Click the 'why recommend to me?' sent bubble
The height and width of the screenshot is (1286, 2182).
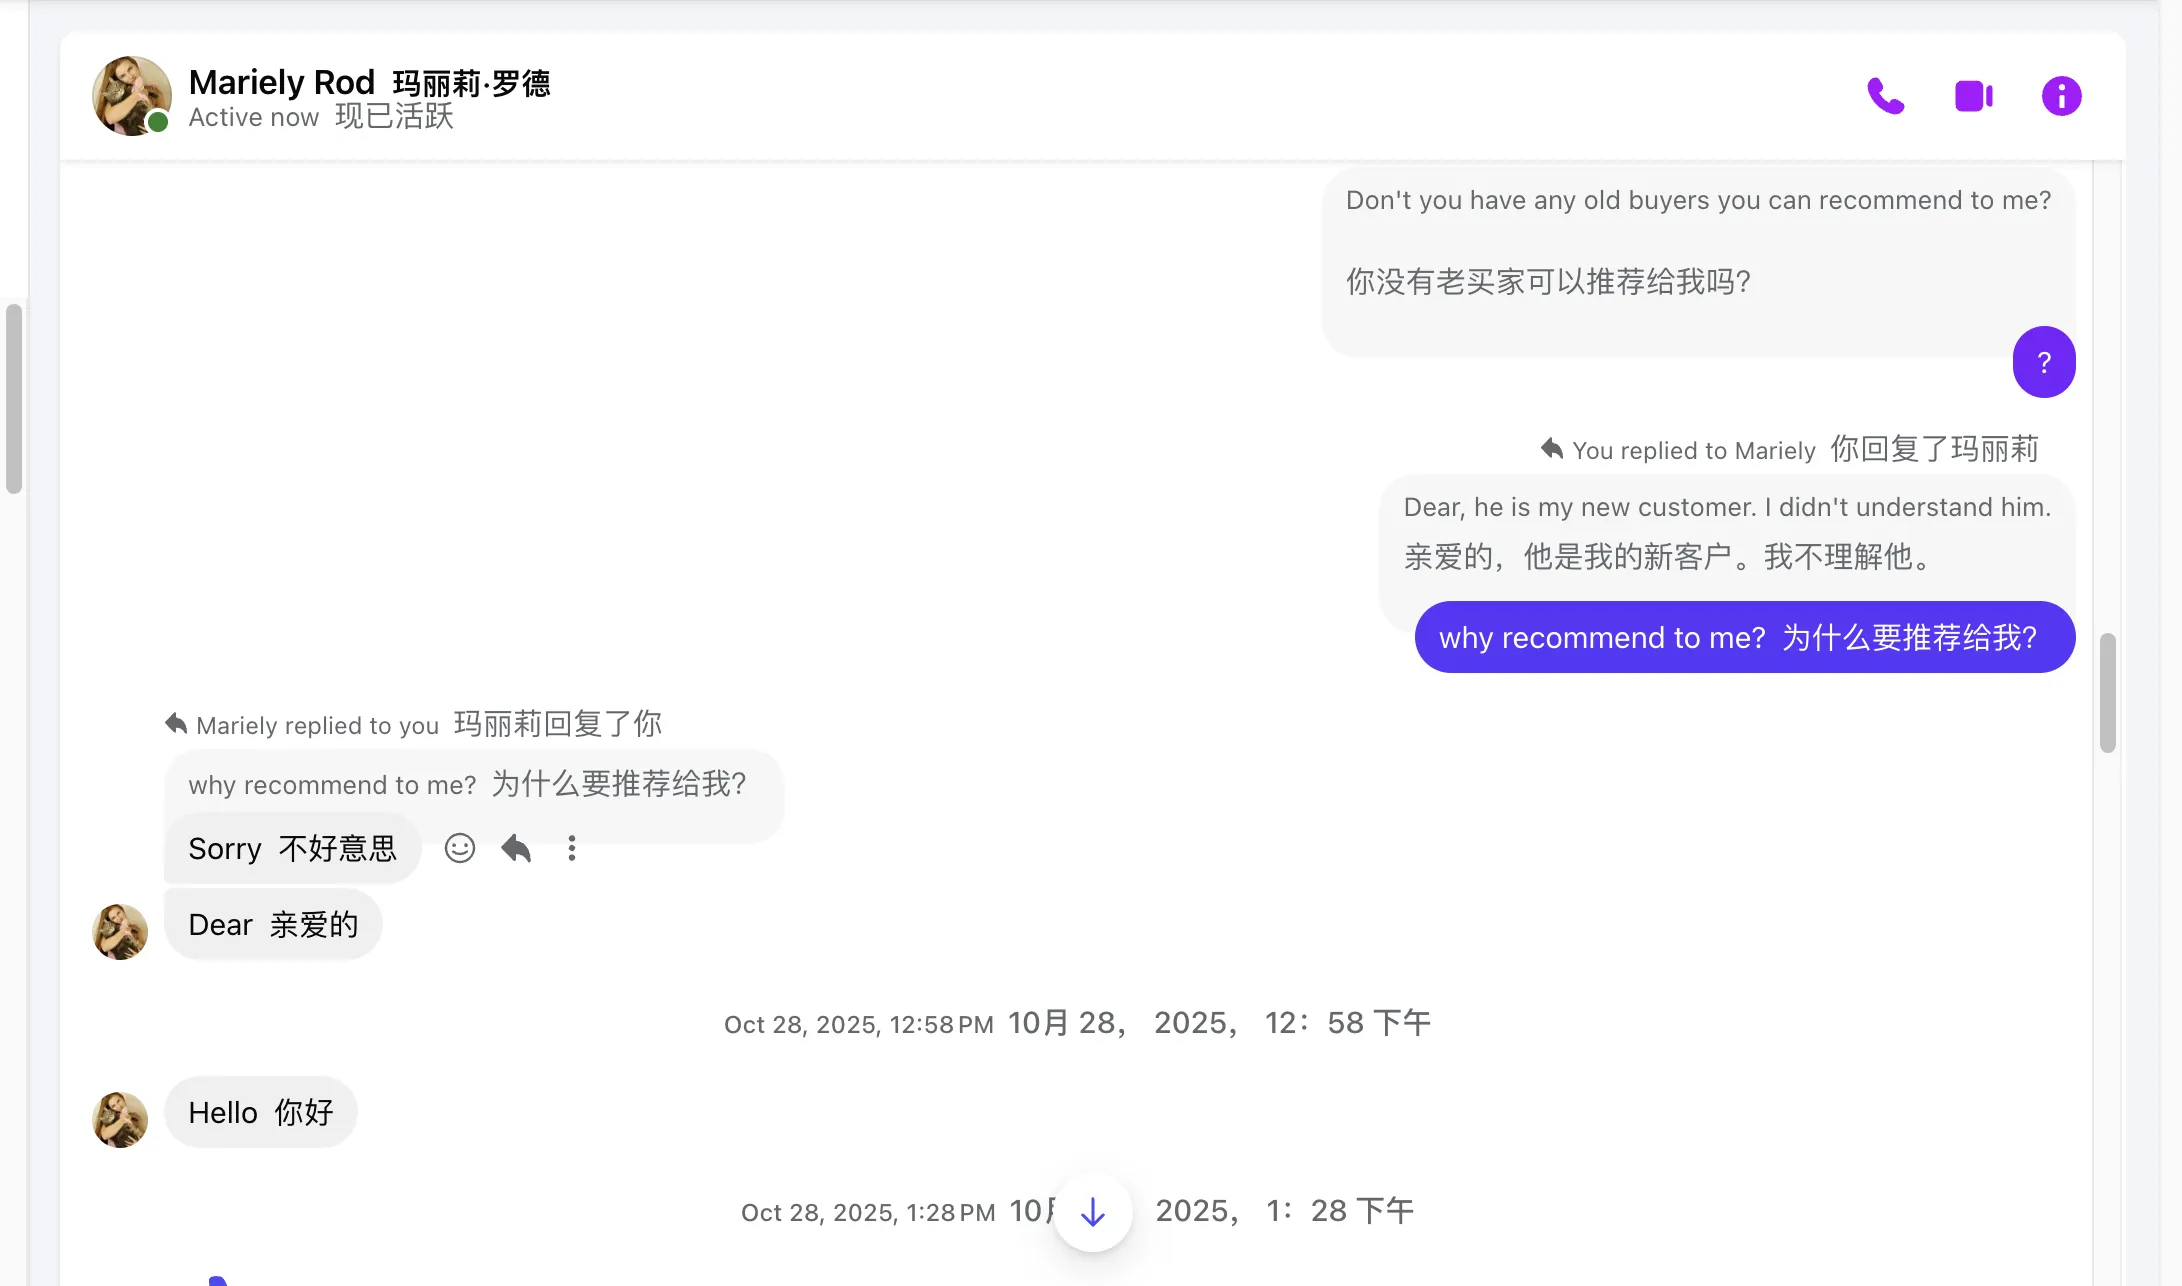1744,637
